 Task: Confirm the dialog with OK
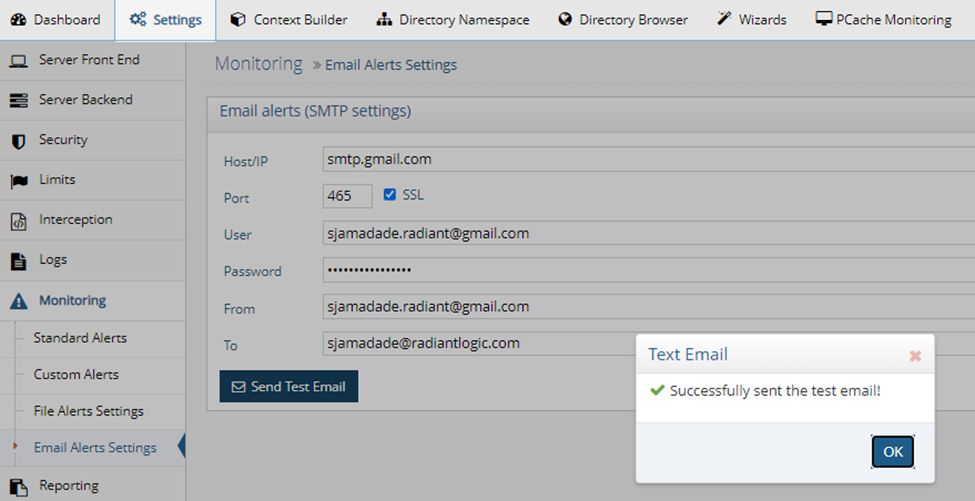coord(892,452)
